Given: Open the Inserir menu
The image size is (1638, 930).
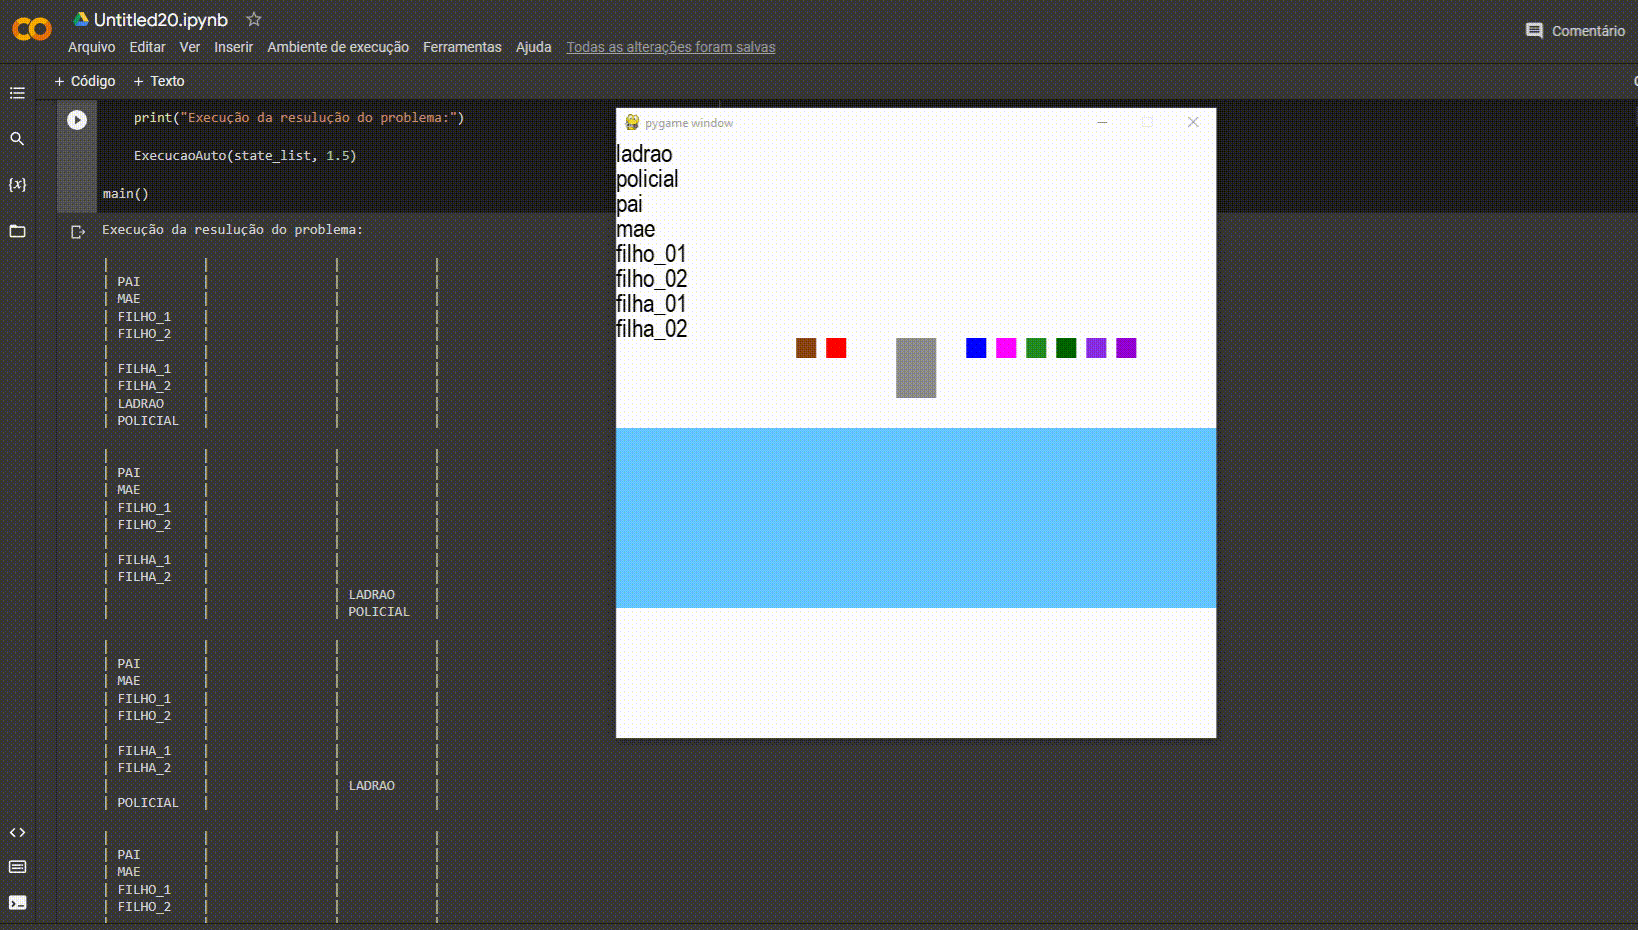Looking at the screenshot, I should (233, 47).
